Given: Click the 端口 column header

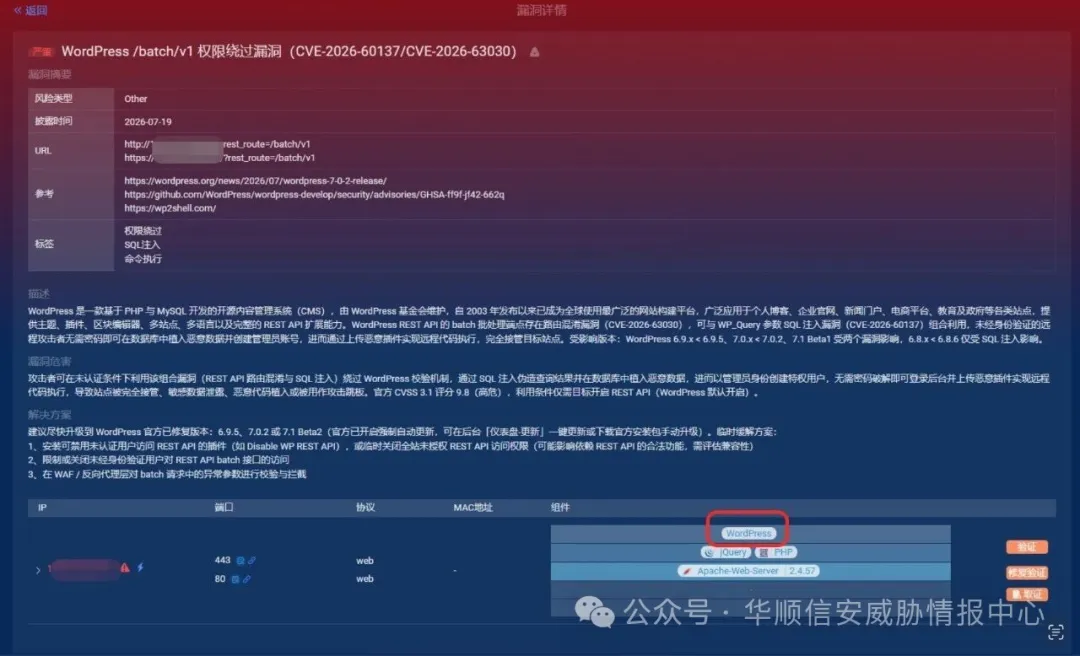Looking at the screenshot, I should (224, 508).
